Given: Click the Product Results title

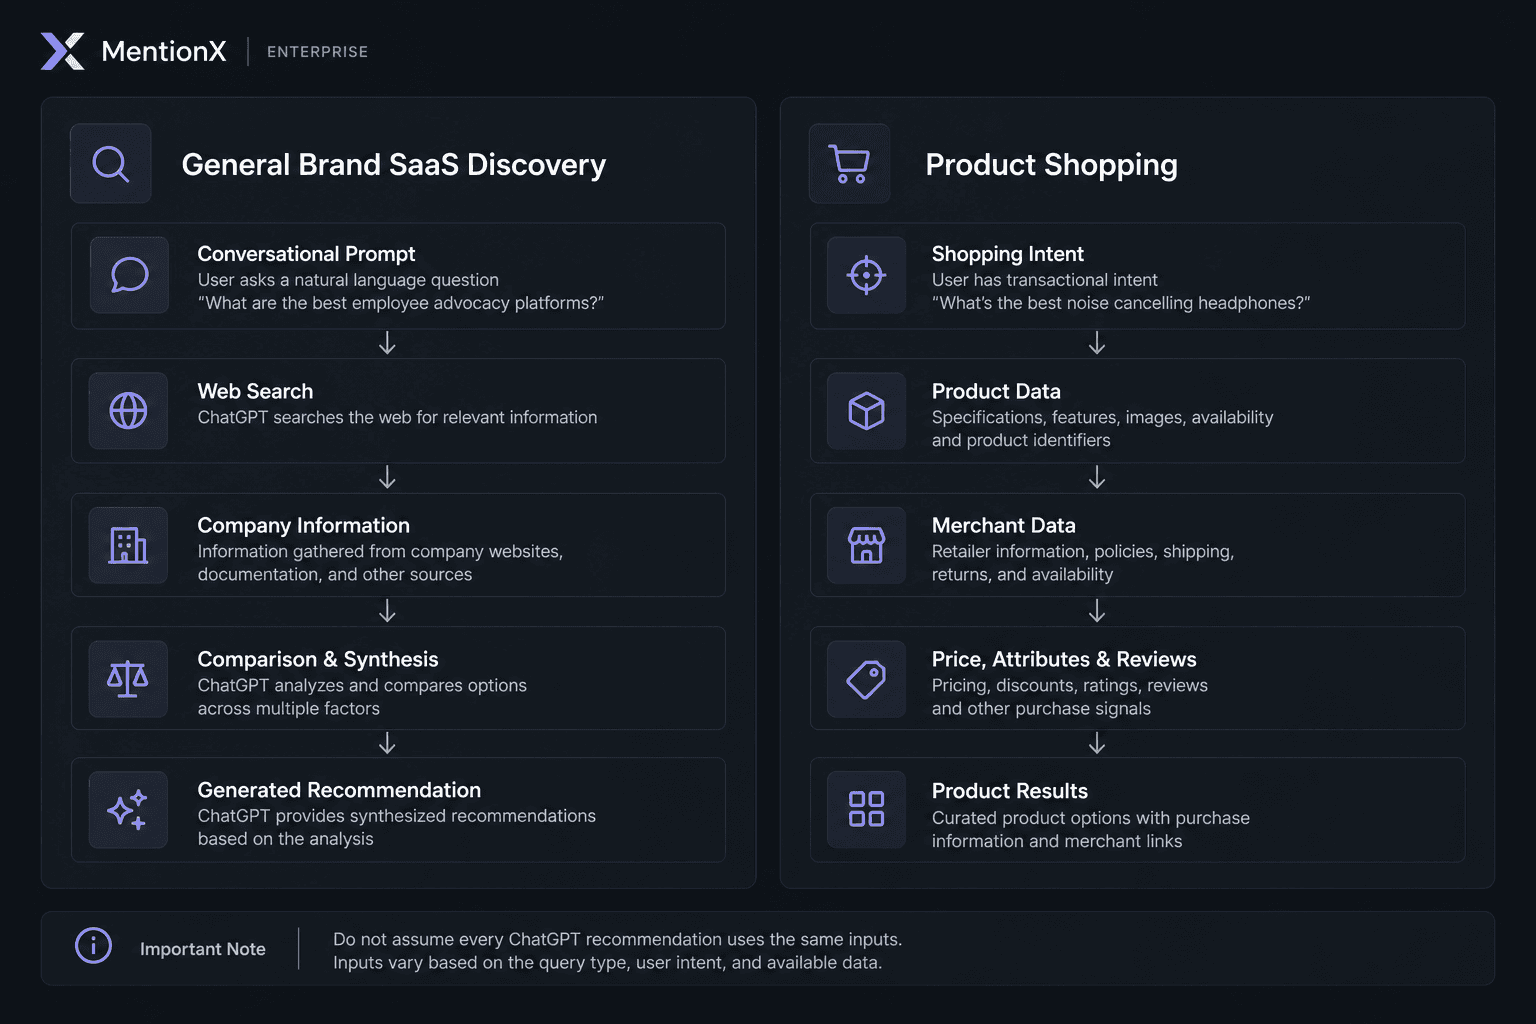Looking at the screenshot, I should point(1009,791).
